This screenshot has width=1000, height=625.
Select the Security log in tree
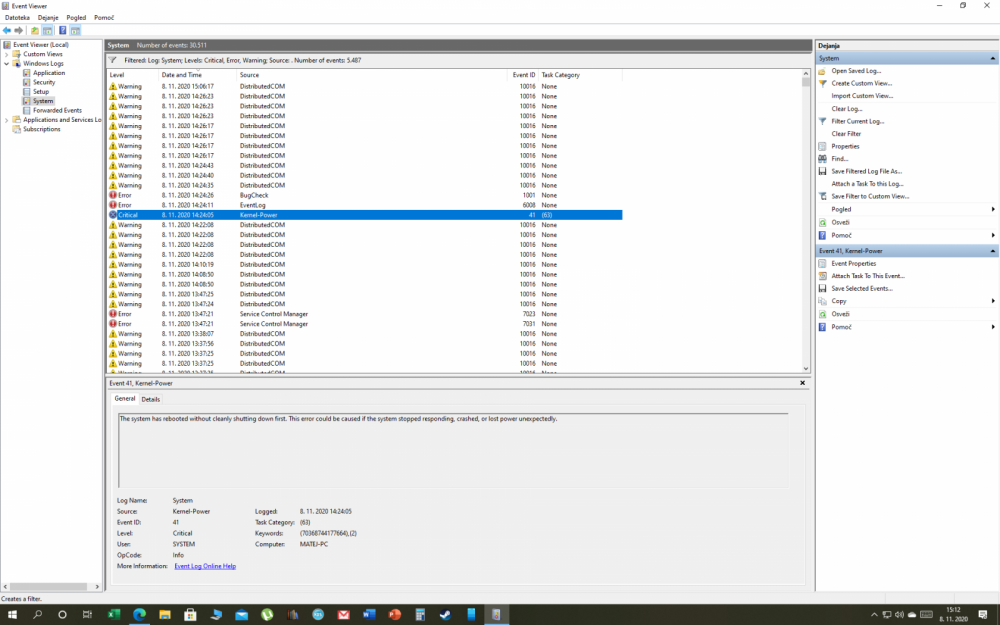click(44, 82)
